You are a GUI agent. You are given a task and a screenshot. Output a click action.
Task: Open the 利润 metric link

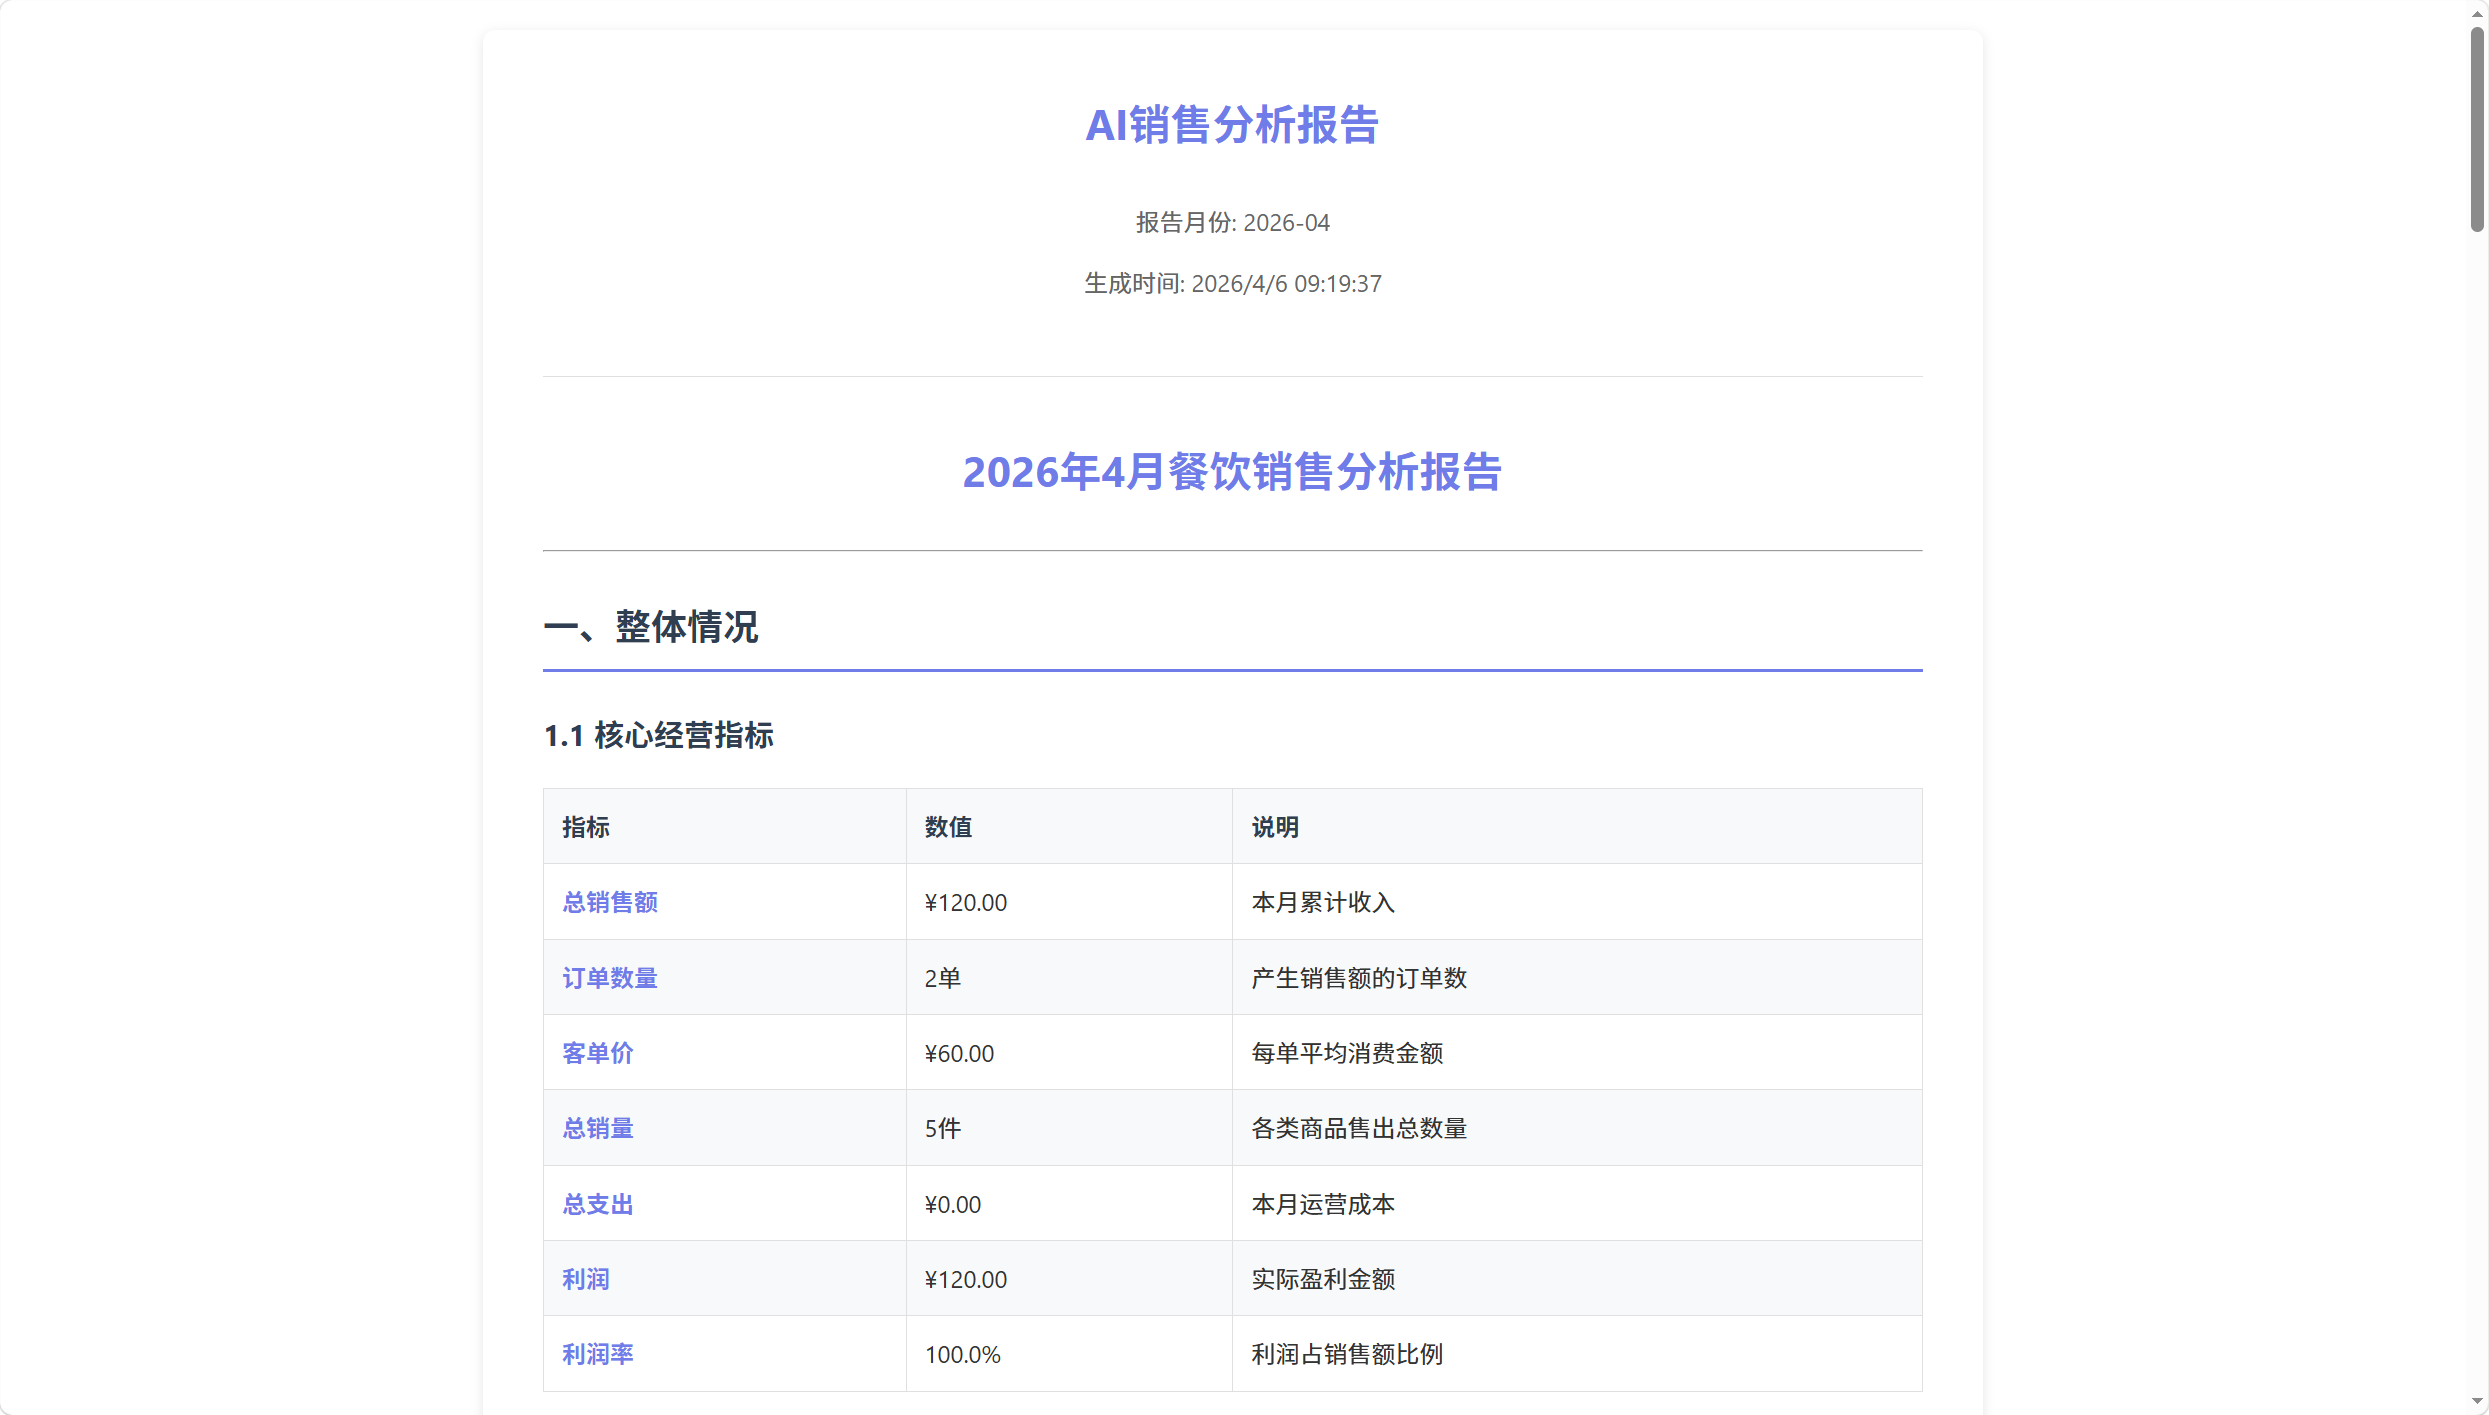tap(585, 1279)
